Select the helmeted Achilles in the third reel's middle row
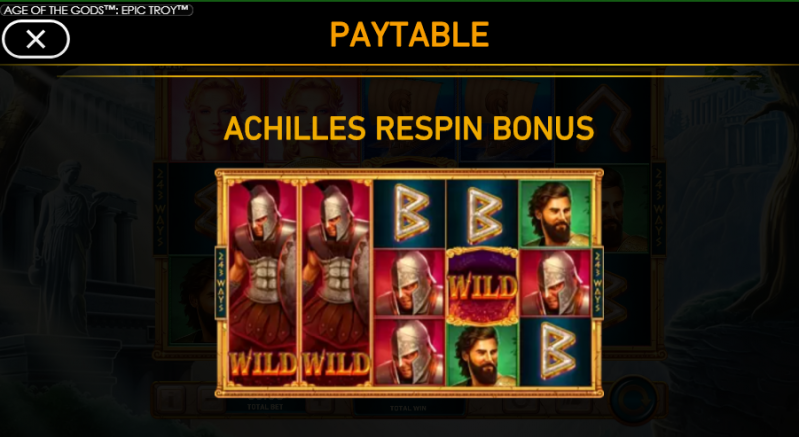Viewport: 799px width, 437px height. [410, 283]
